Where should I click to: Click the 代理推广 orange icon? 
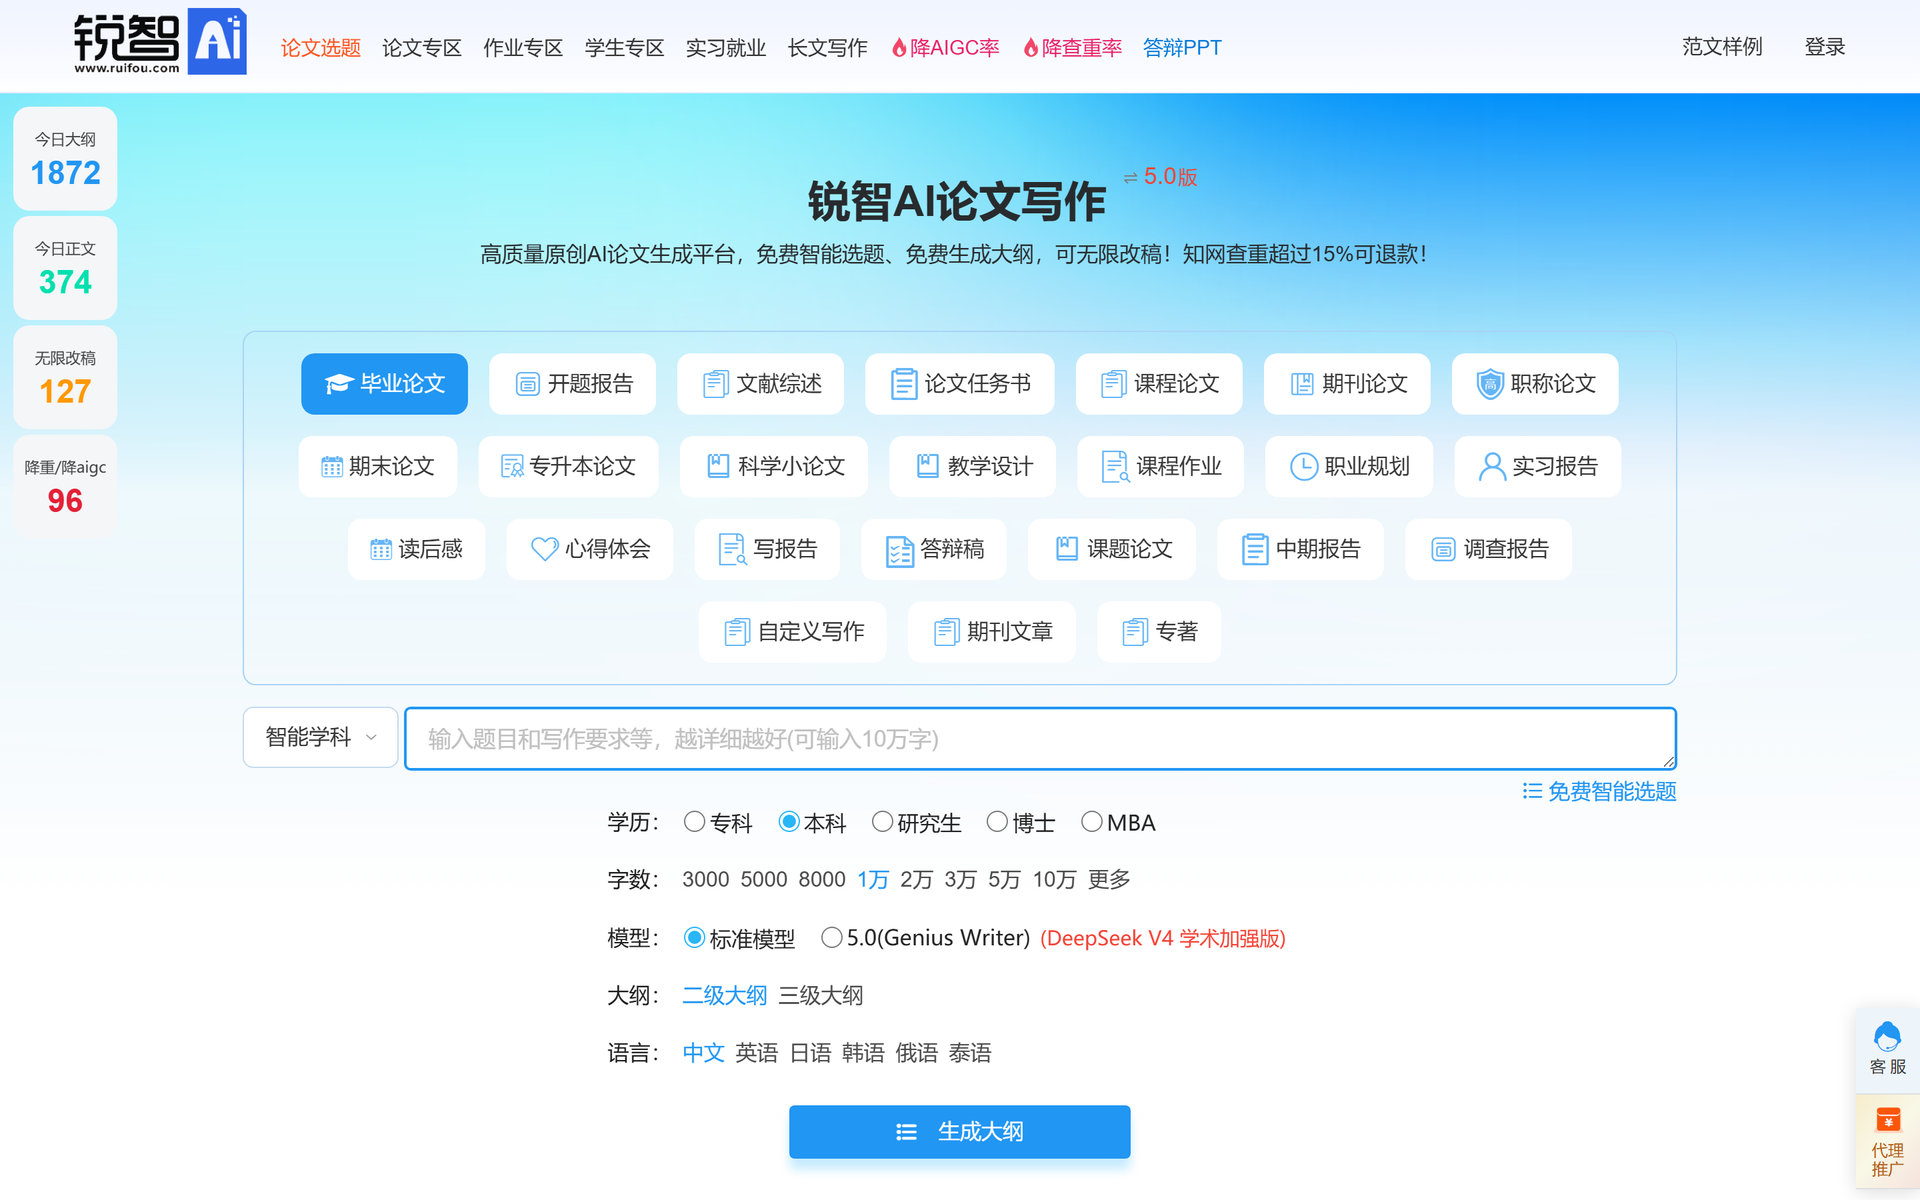pyautogui.click(x=1887, y=1120)
